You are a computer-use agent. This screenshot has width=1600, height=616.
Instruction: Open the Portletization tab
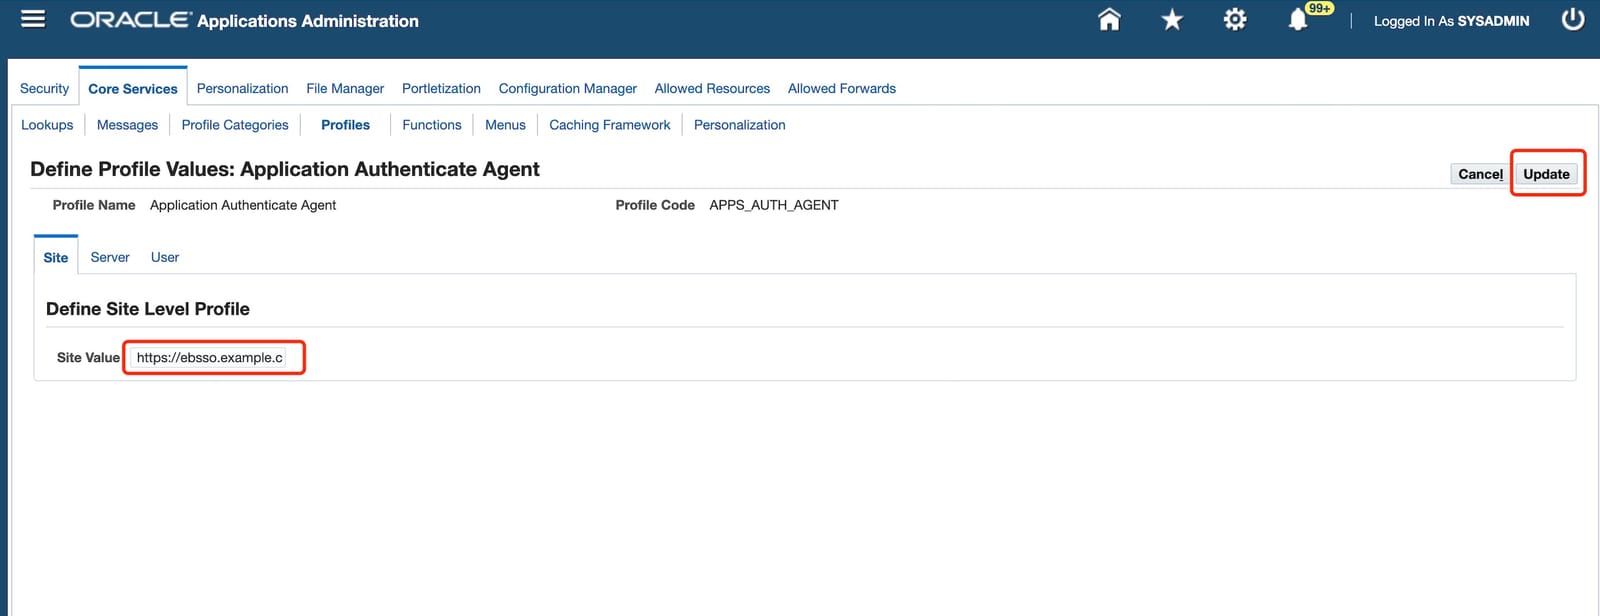441,88
